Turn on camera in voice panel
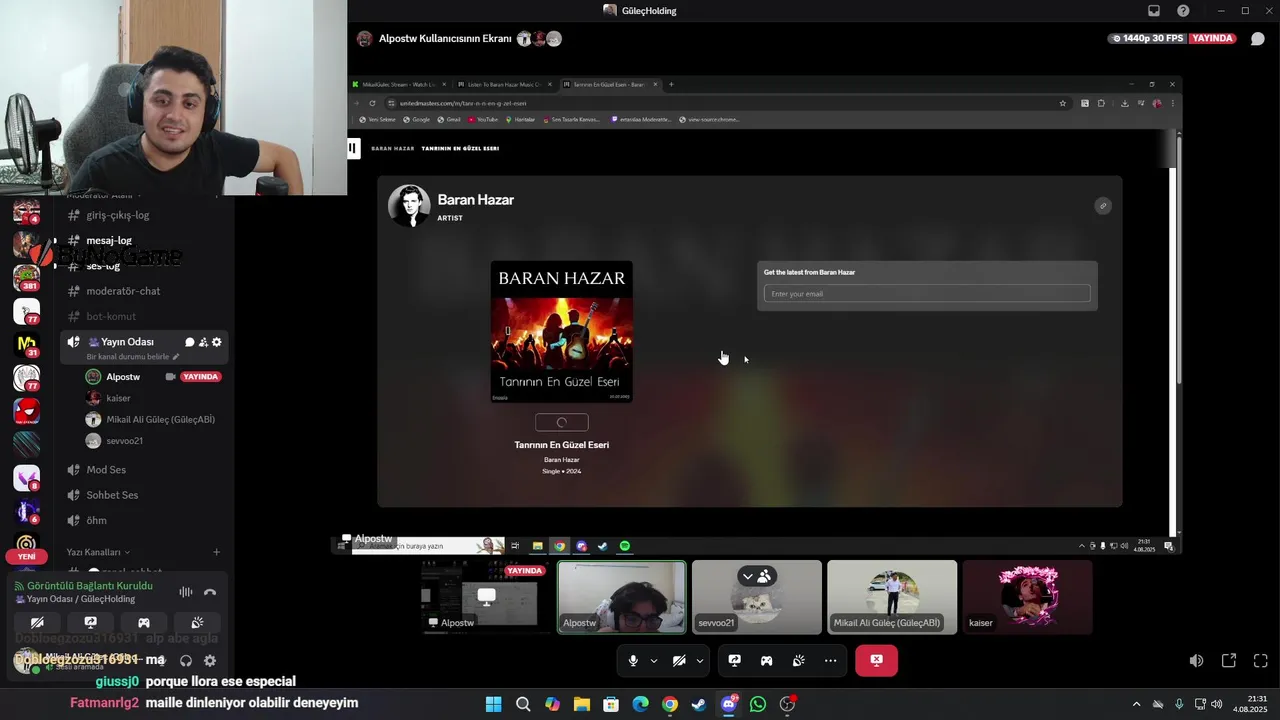Screen dimensions: 1280x720 coord(37,622)
